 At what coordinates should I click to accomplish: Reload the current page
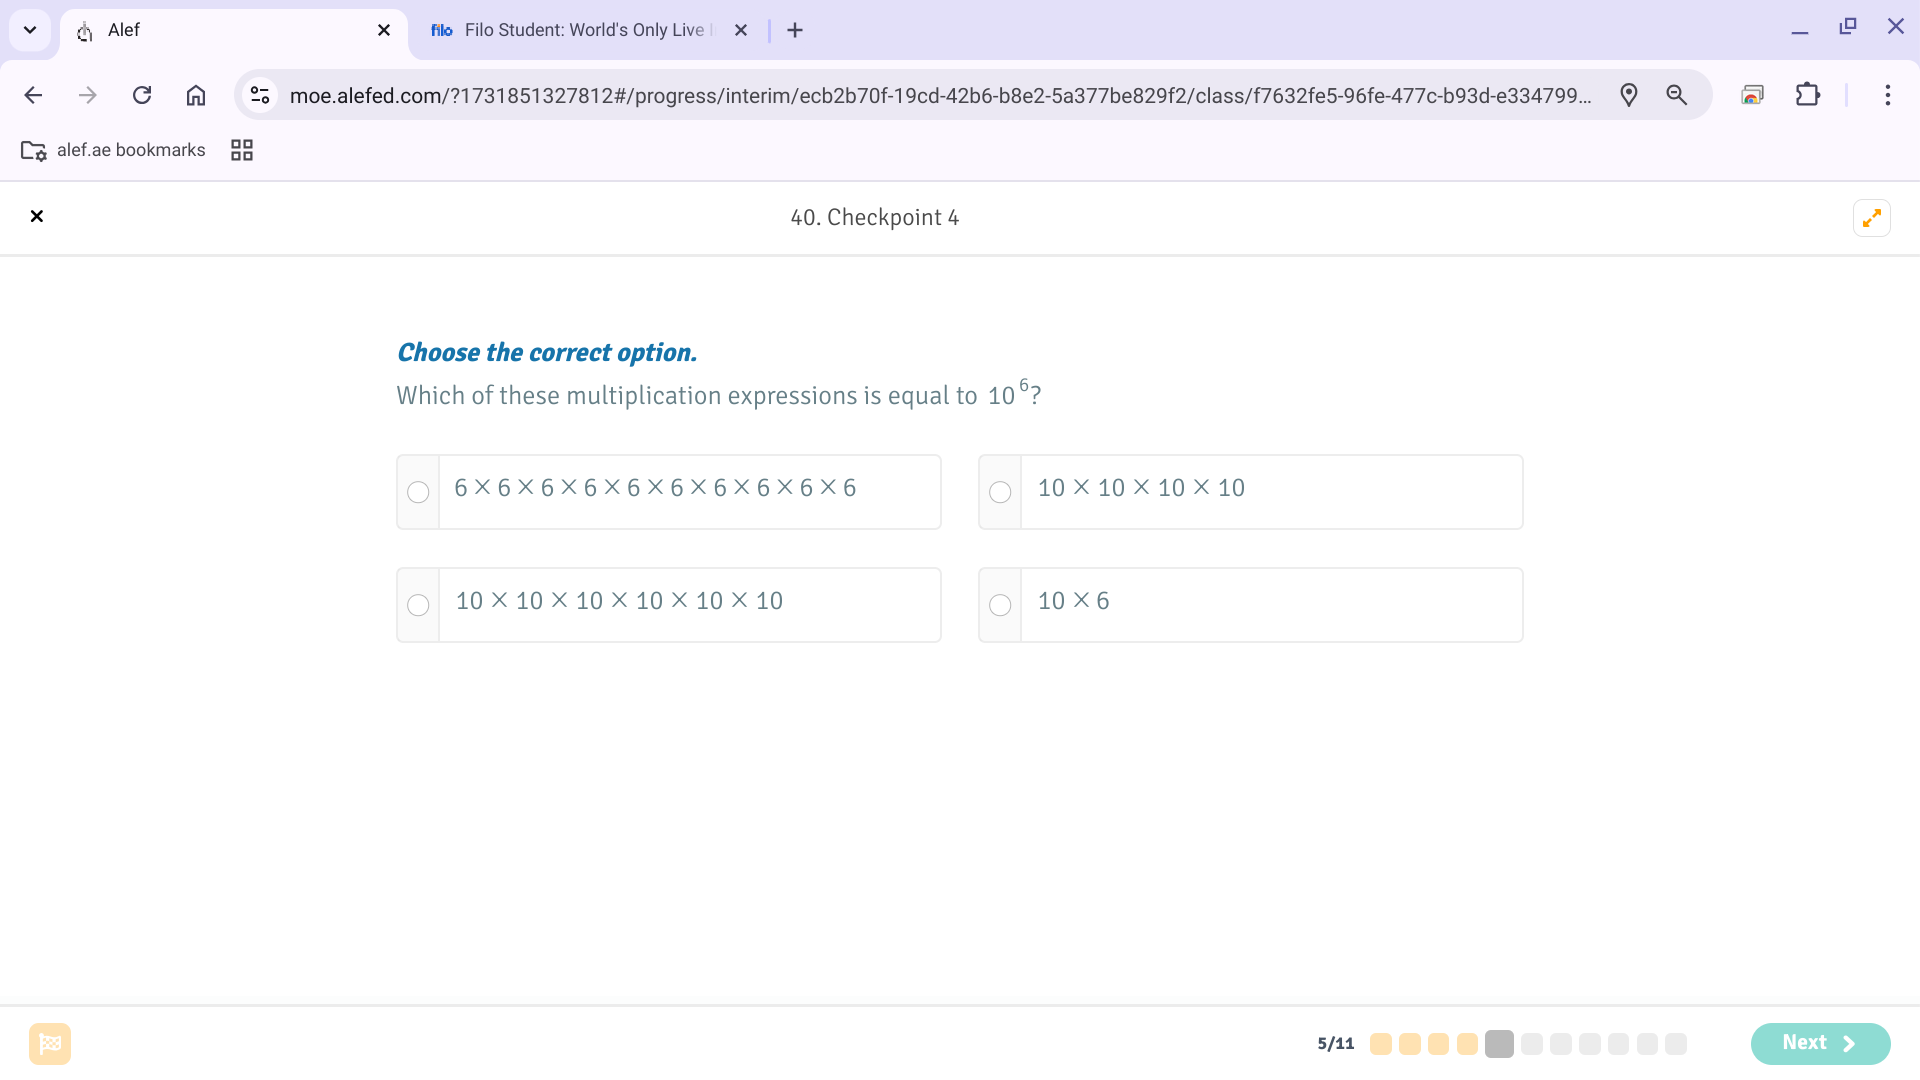(x=142, y=95)
